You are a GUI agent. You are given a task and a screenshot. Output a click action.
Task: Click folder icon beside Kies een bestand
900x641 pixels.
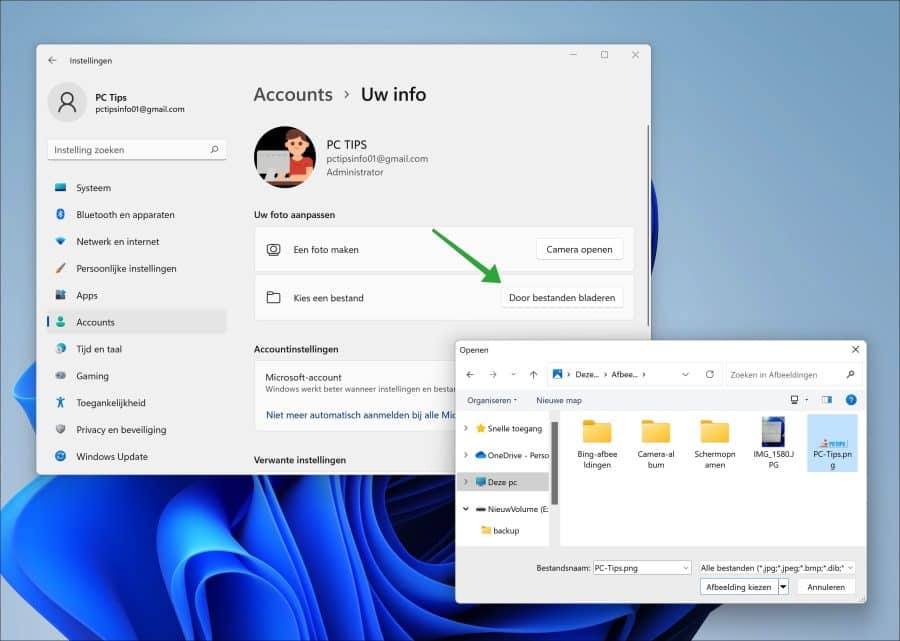pyautogui.click(x=273, y=298)
